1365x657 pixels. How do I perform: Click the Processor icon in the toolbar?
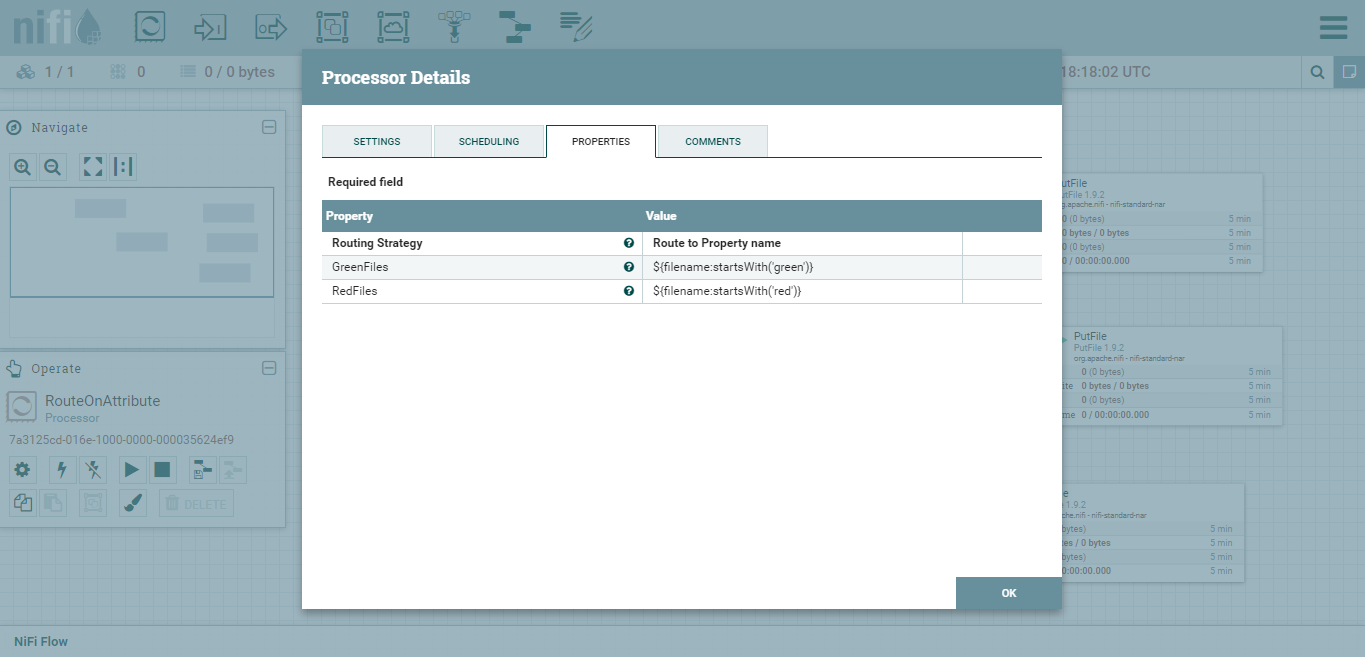pos(150,27)
